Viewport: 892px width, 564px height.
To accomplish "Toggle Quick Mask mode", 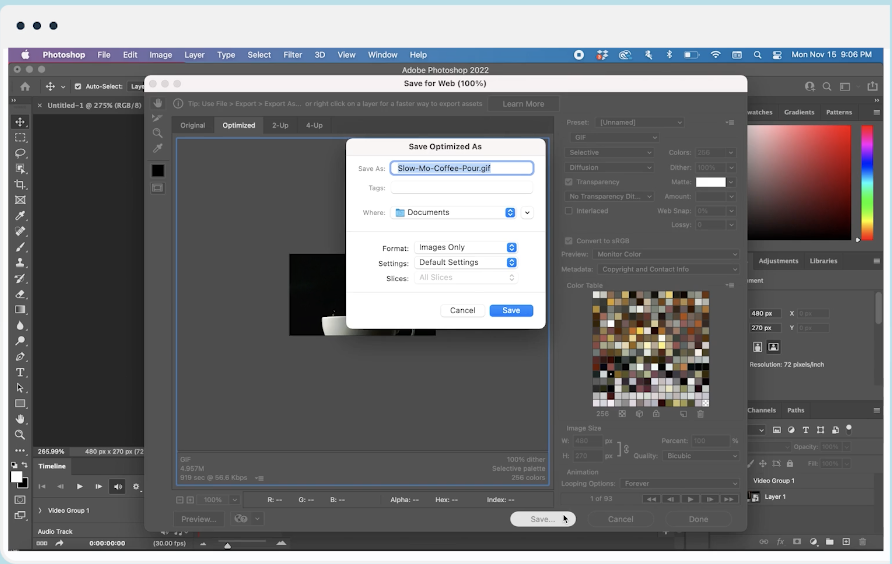I will coord(20,500).
